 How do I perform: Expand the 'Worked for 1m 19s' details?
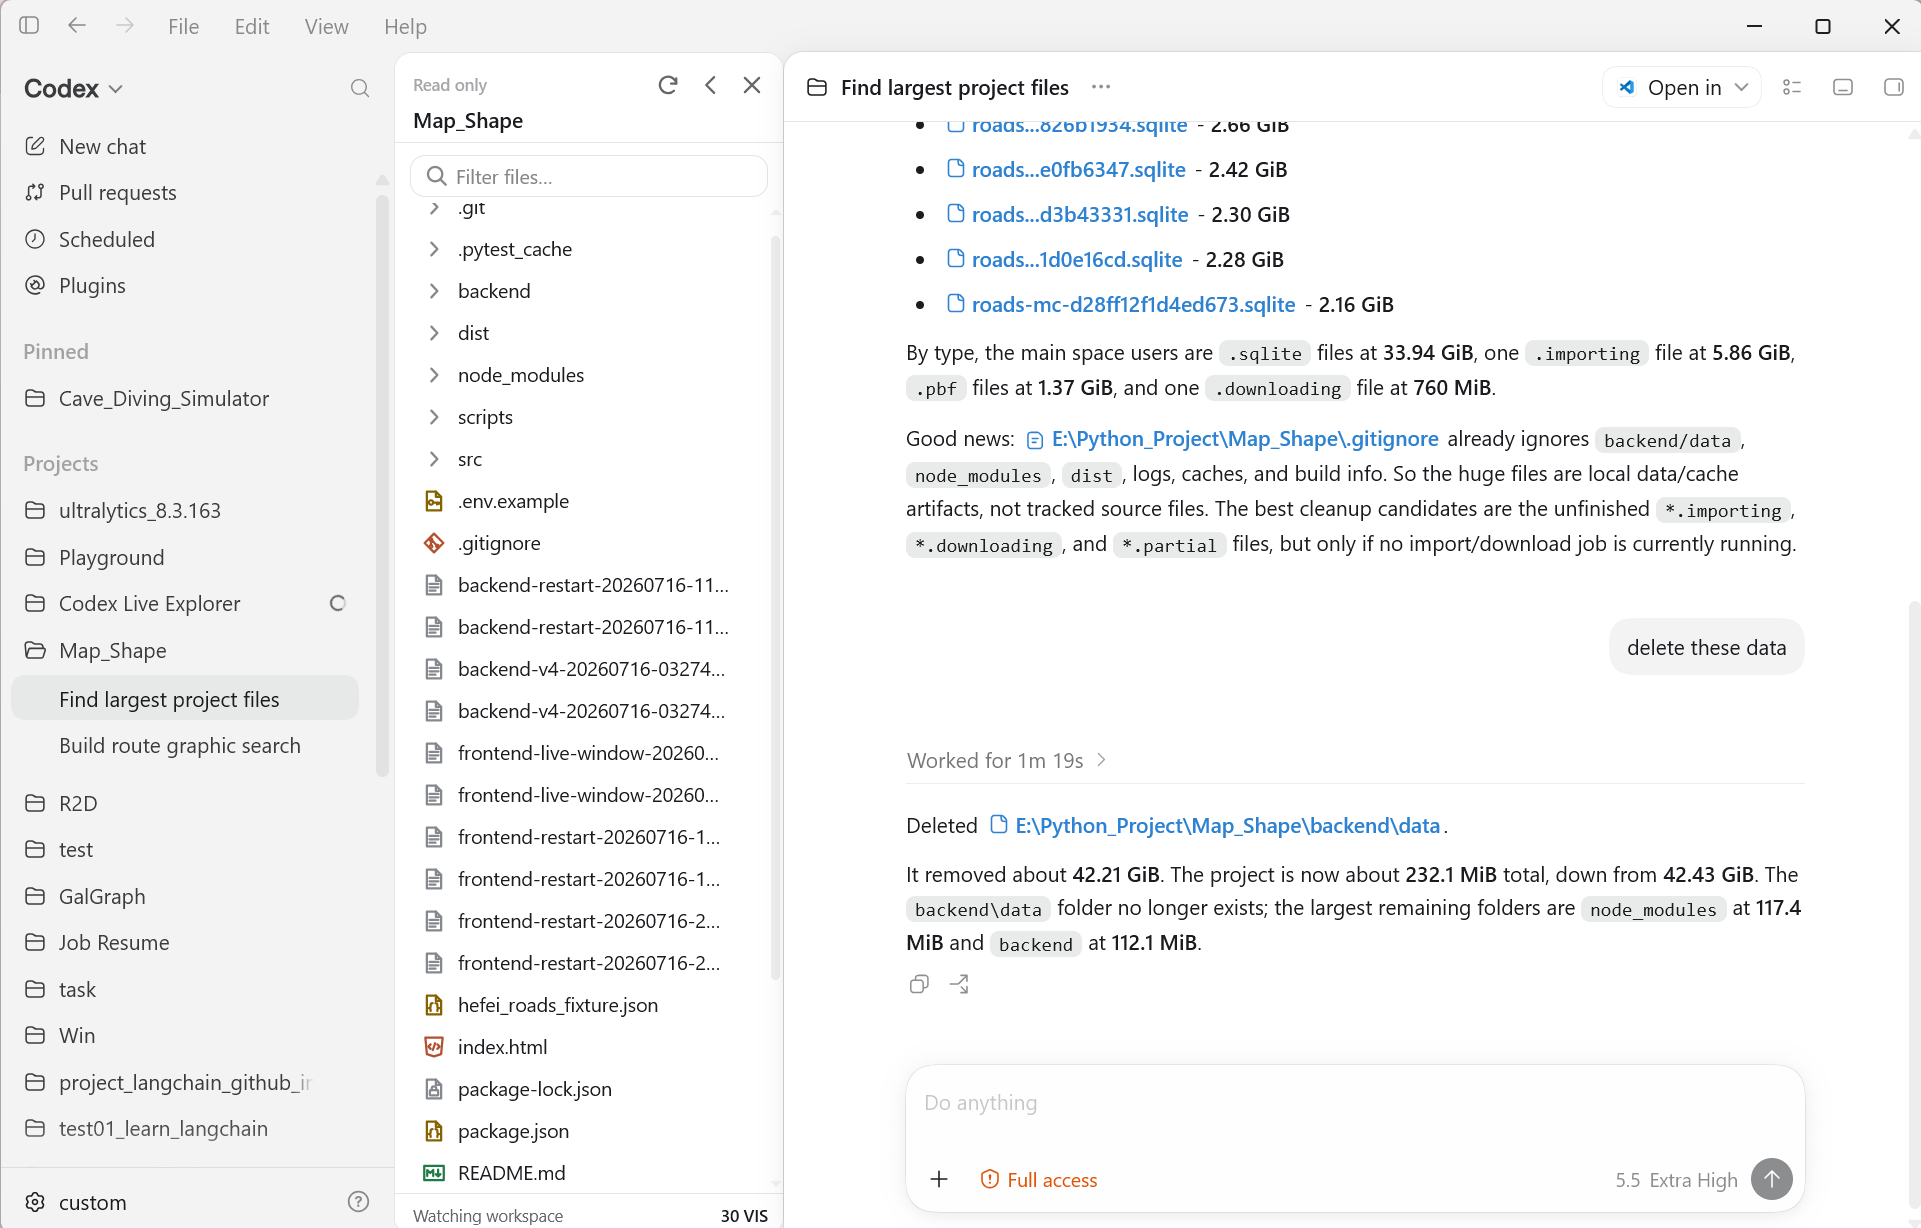pos(1007,760)
